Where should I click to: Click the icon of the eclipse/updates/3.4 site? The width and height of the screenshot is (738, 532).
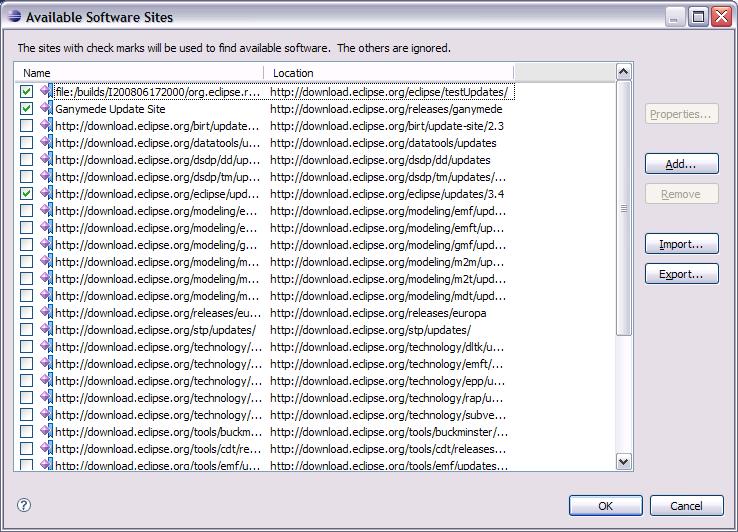tap(47, 193)
